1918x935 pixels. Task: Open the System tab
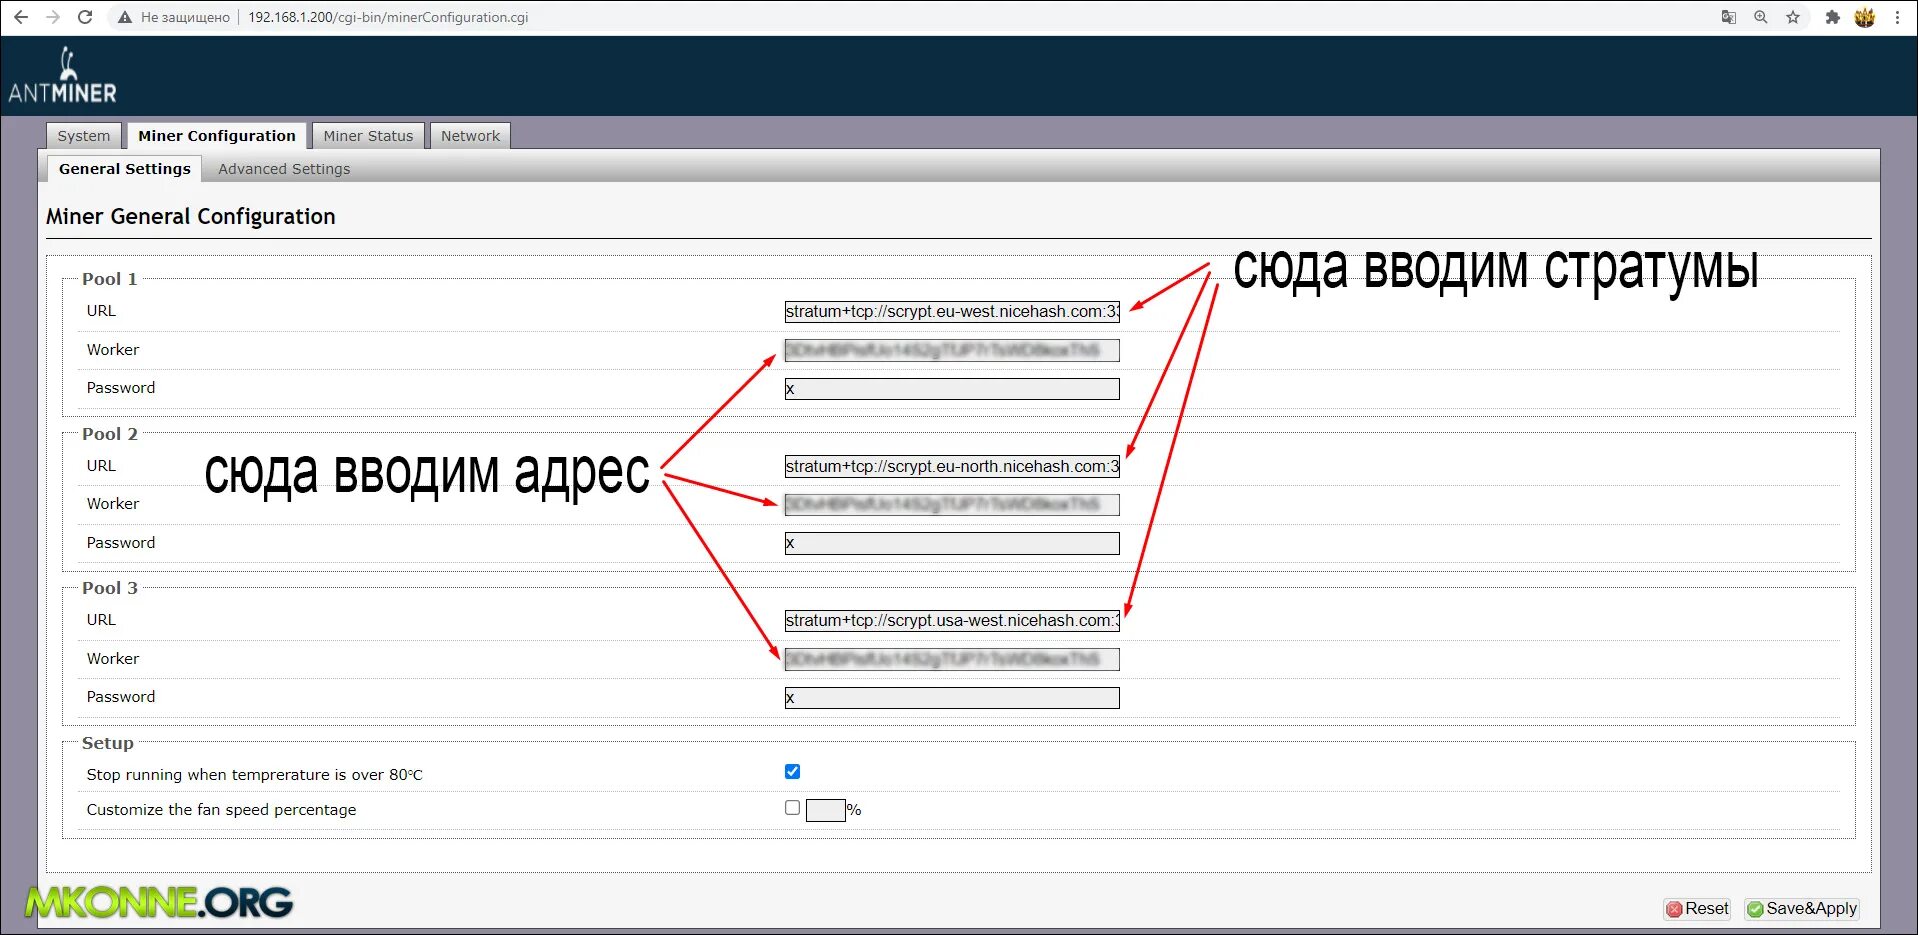pos(84,136)
